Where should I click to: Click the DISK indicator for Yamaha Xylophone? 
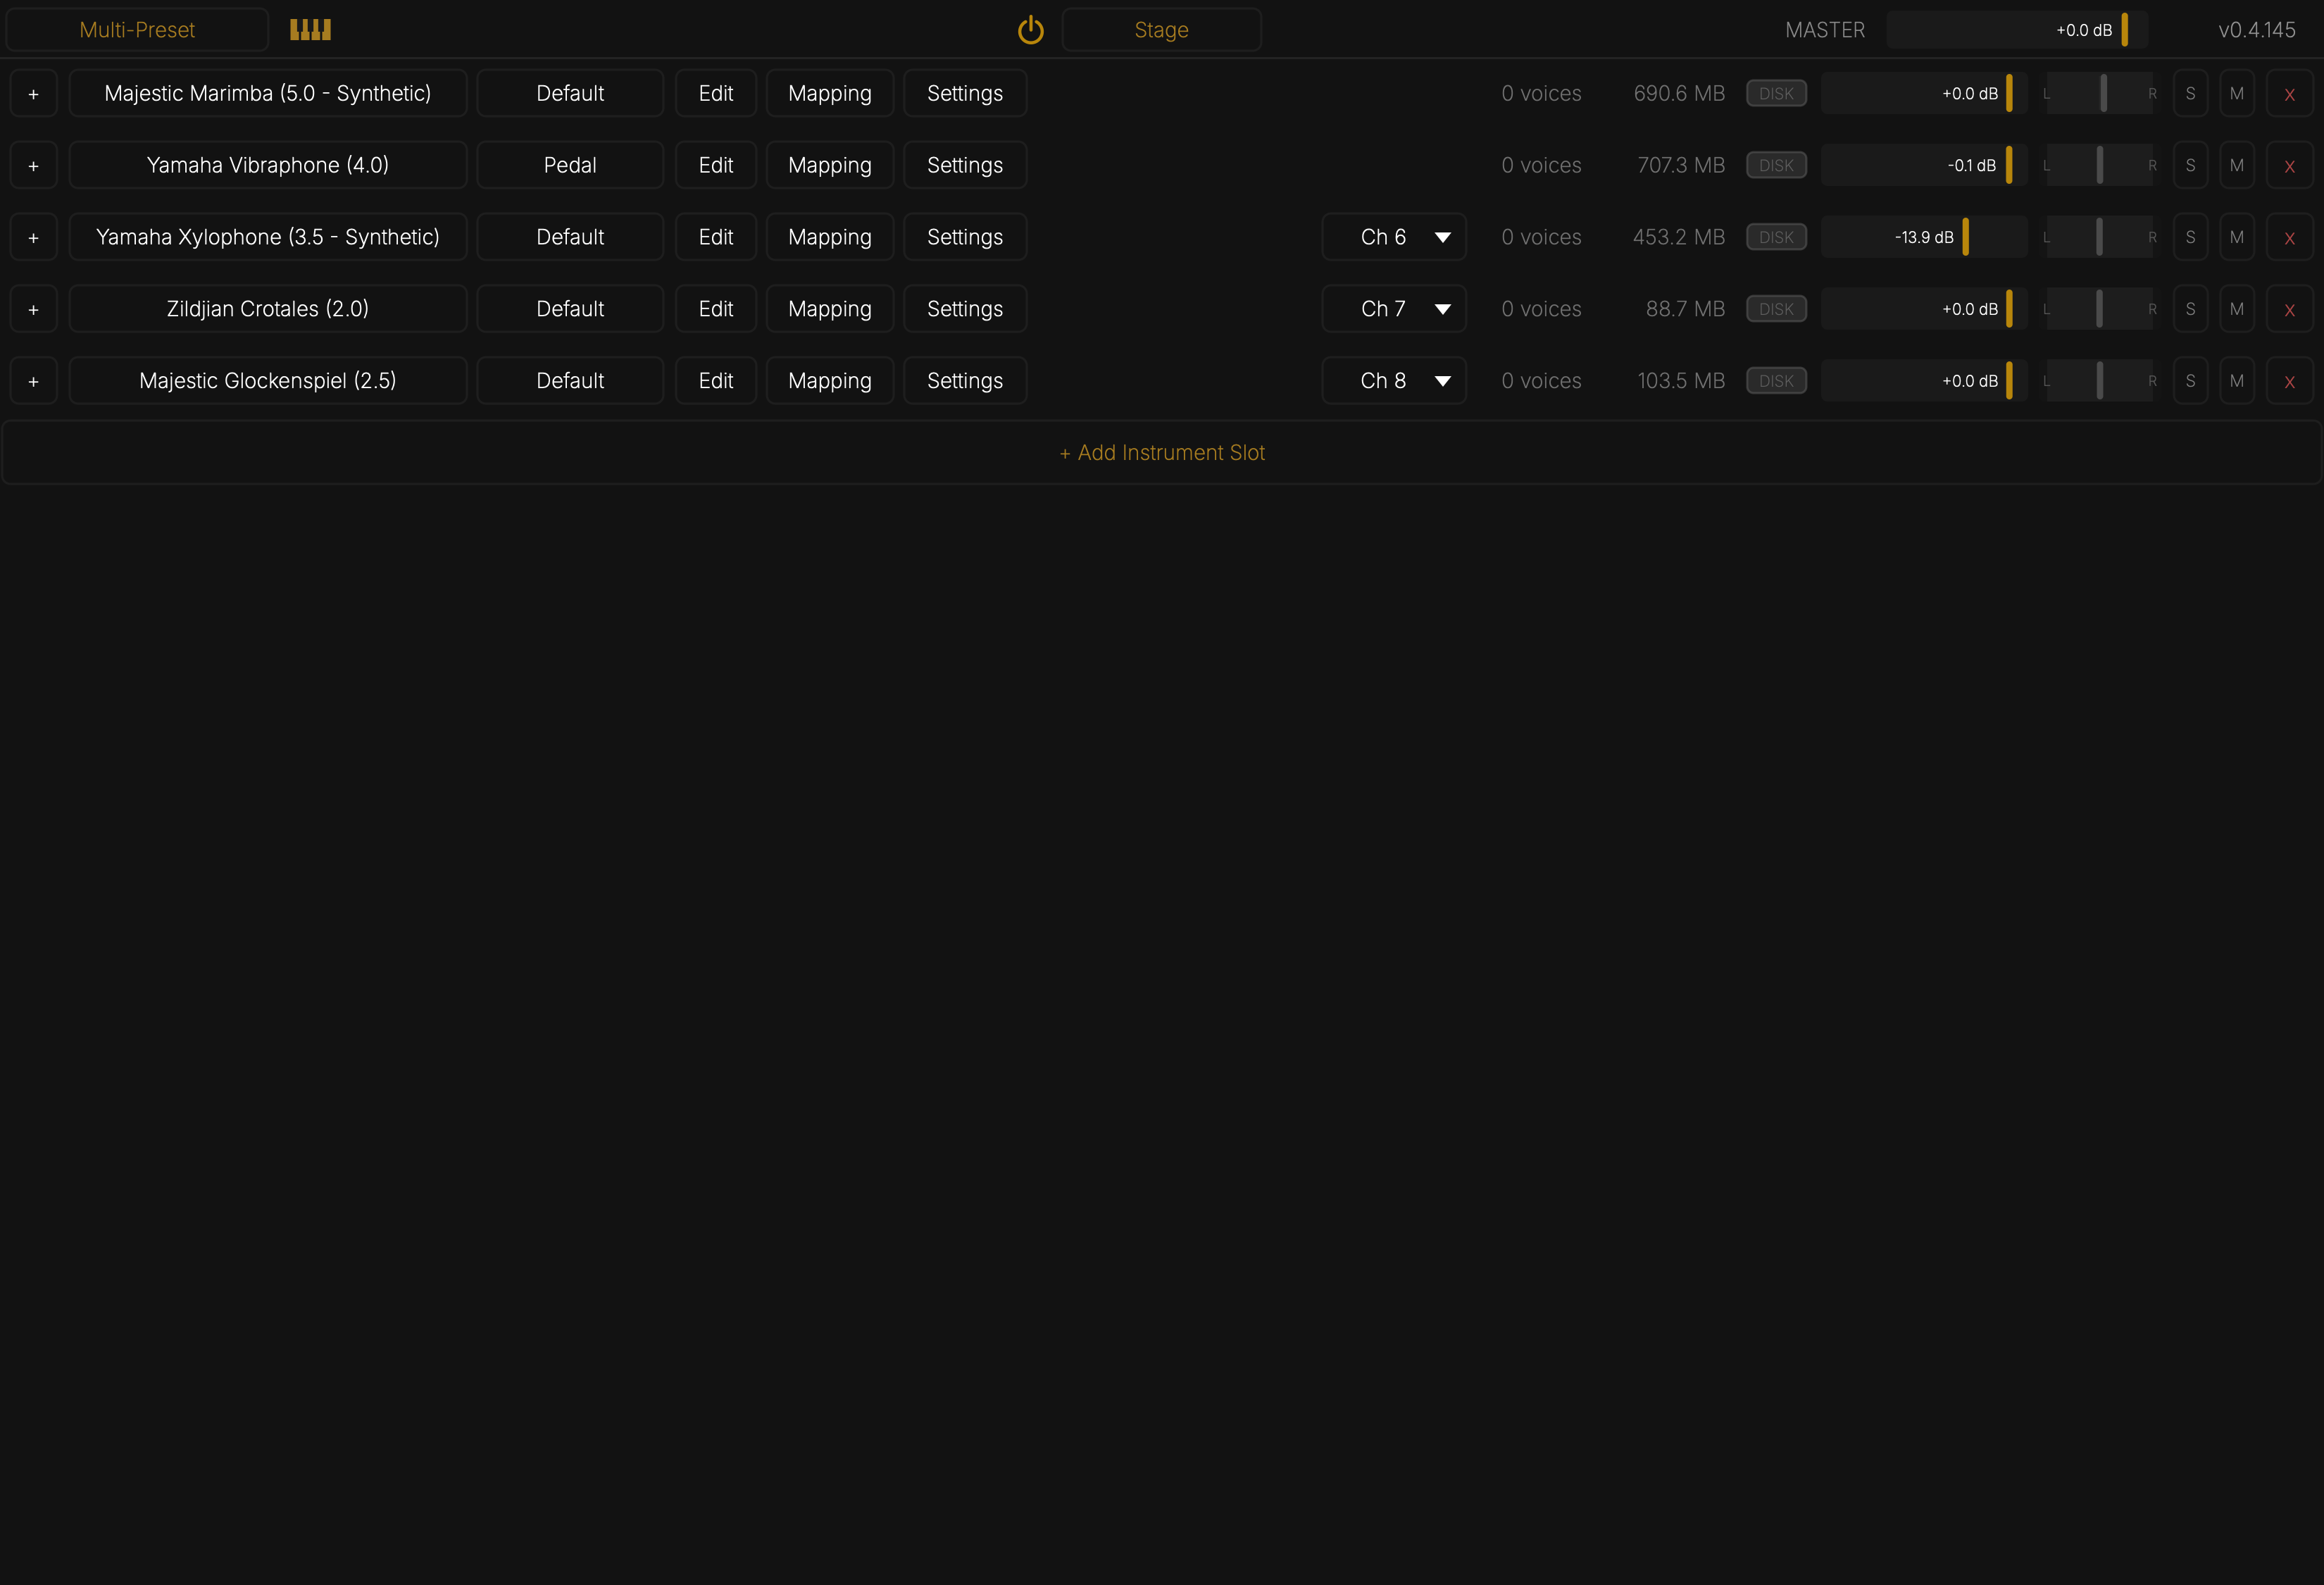pyautogui.click(x=1776, y=237)
